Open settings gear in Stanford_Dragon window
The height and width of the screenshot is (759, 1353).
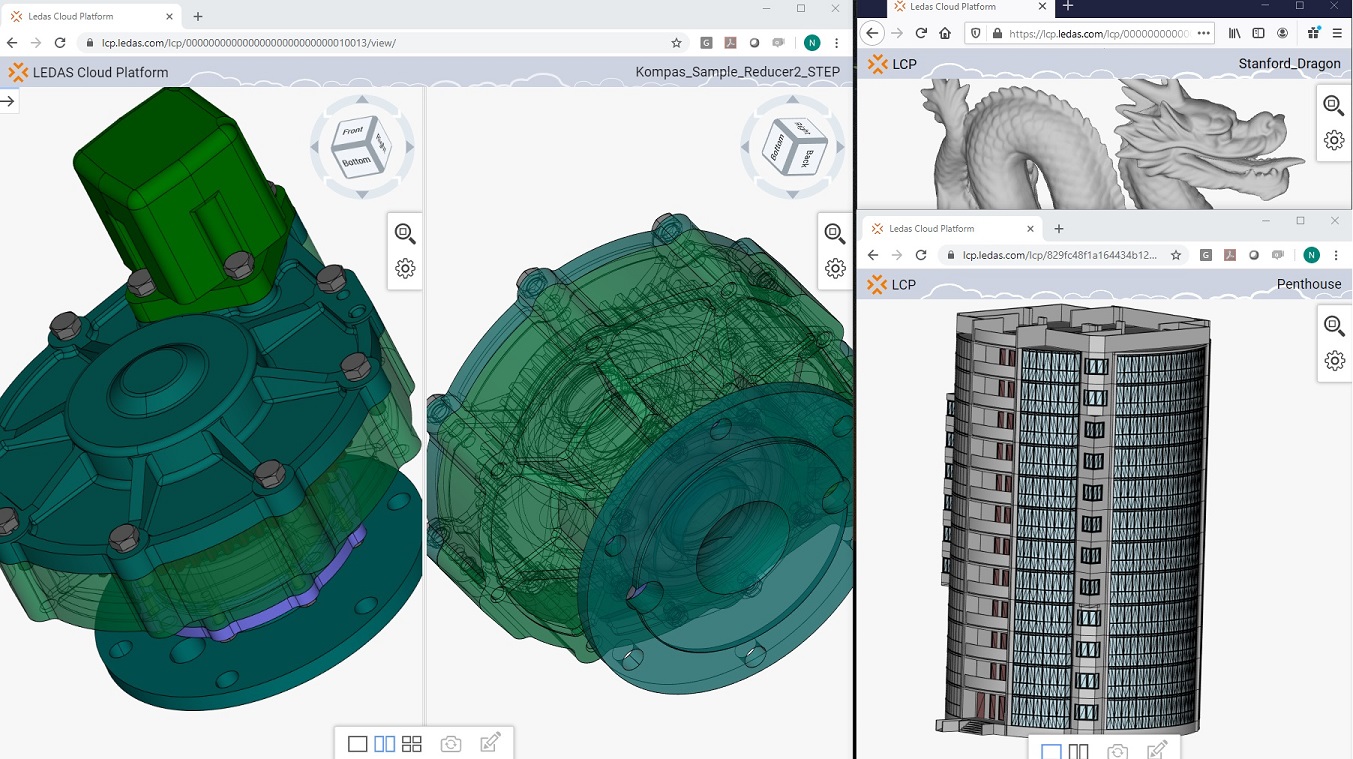tap(1334, 140)
